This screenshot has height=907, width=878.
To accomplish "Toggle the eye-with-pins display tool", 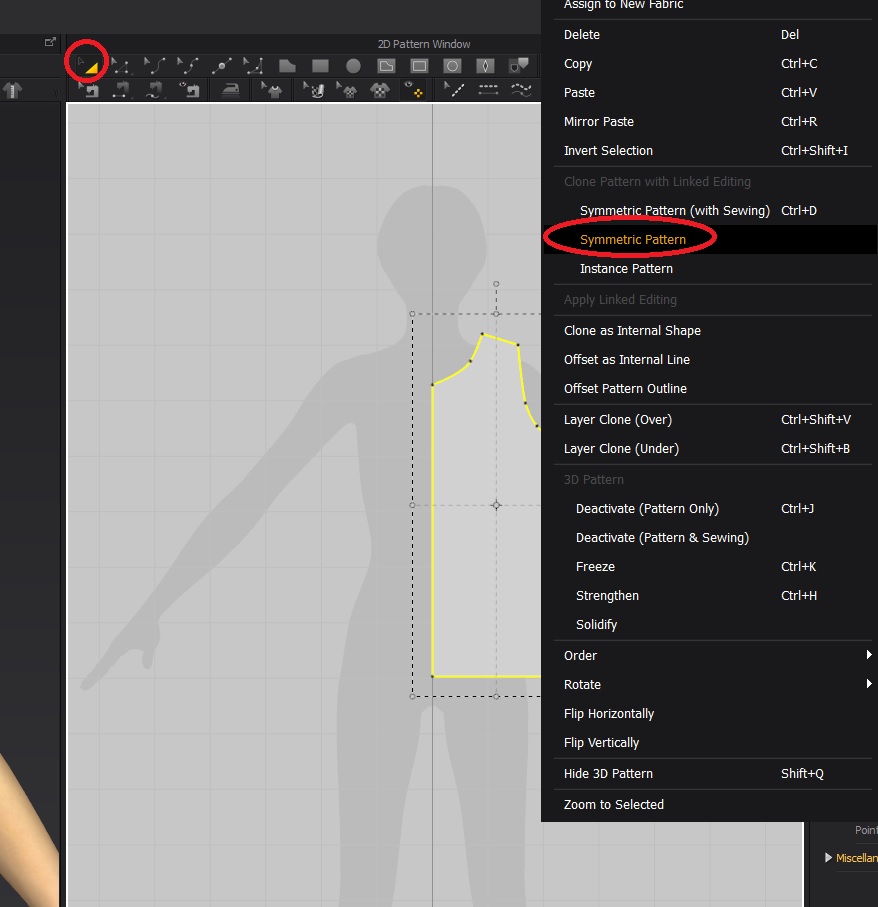I will (414, 90).
